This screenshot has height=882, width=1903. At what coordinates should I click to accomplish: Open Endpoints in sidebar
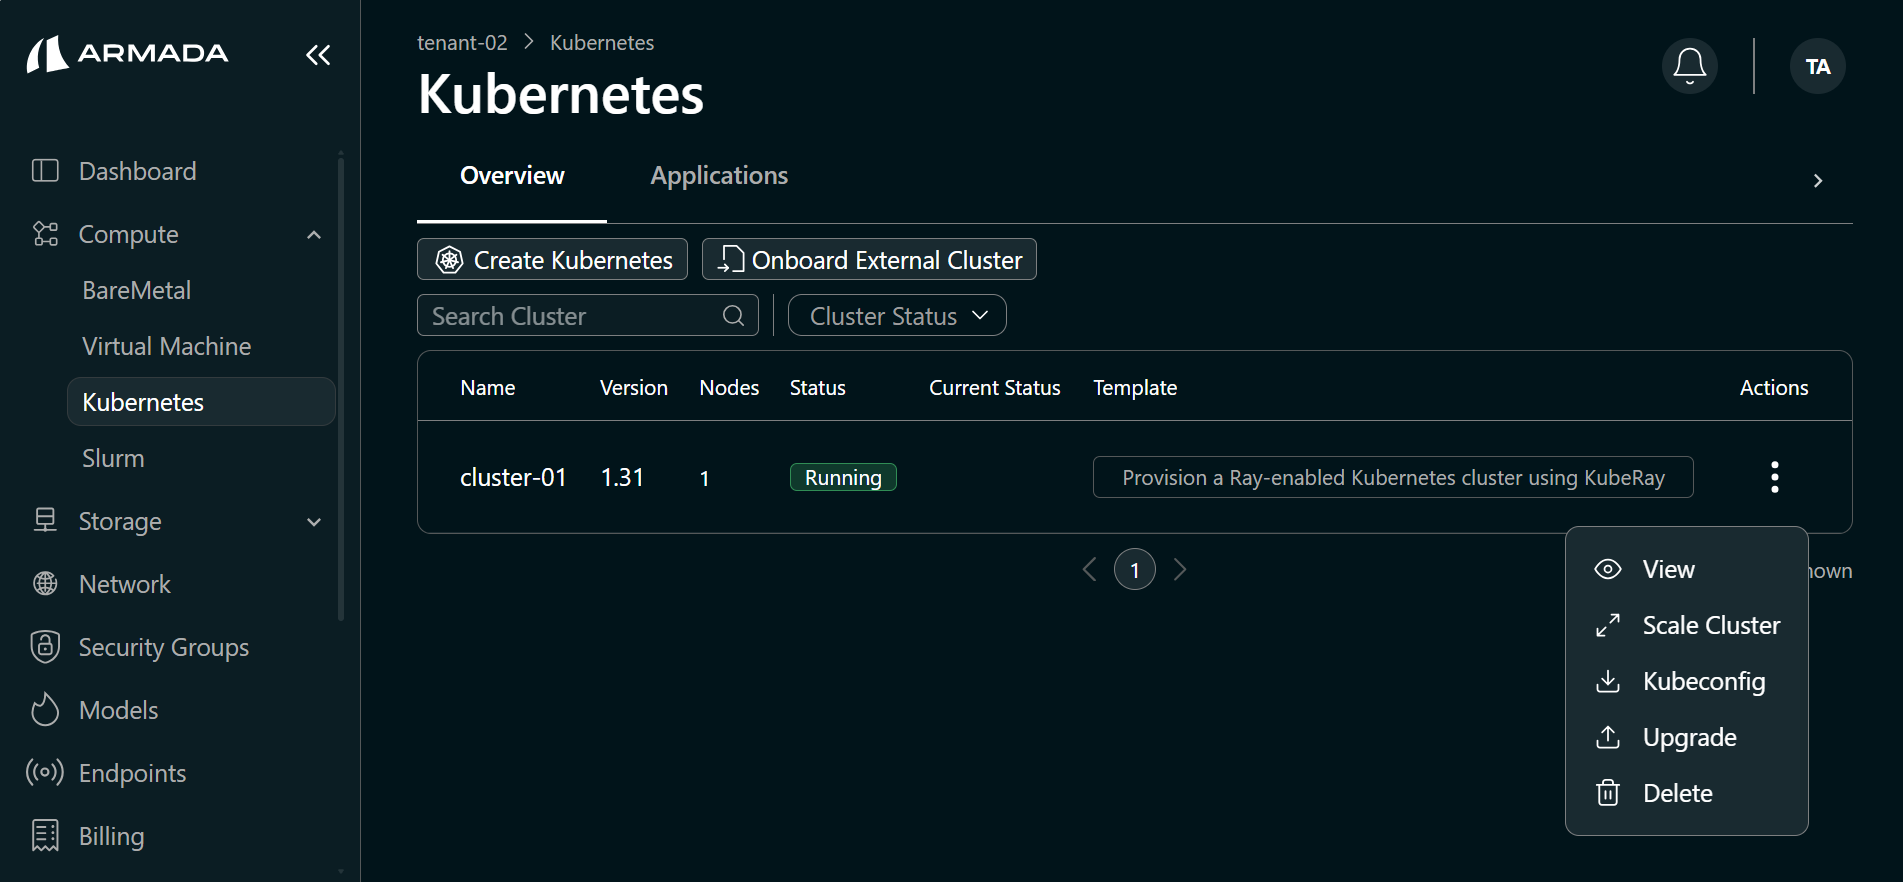(x=132, y=773)
